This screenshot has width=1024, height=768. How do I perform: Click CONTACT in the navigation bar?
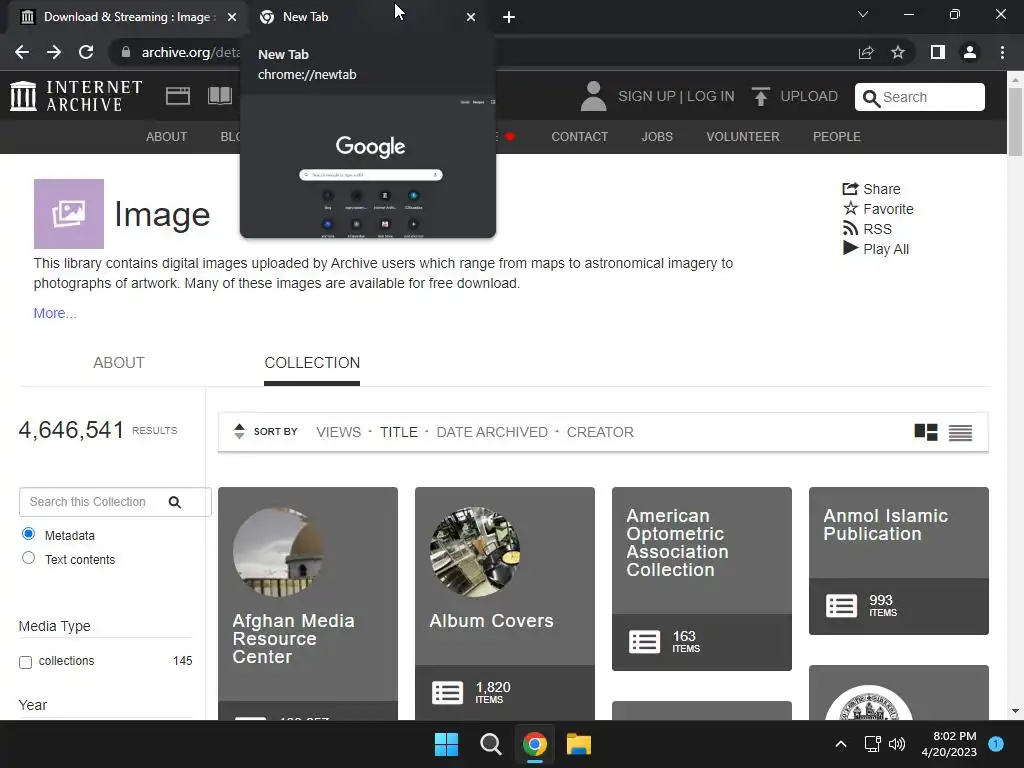[579, 136]
